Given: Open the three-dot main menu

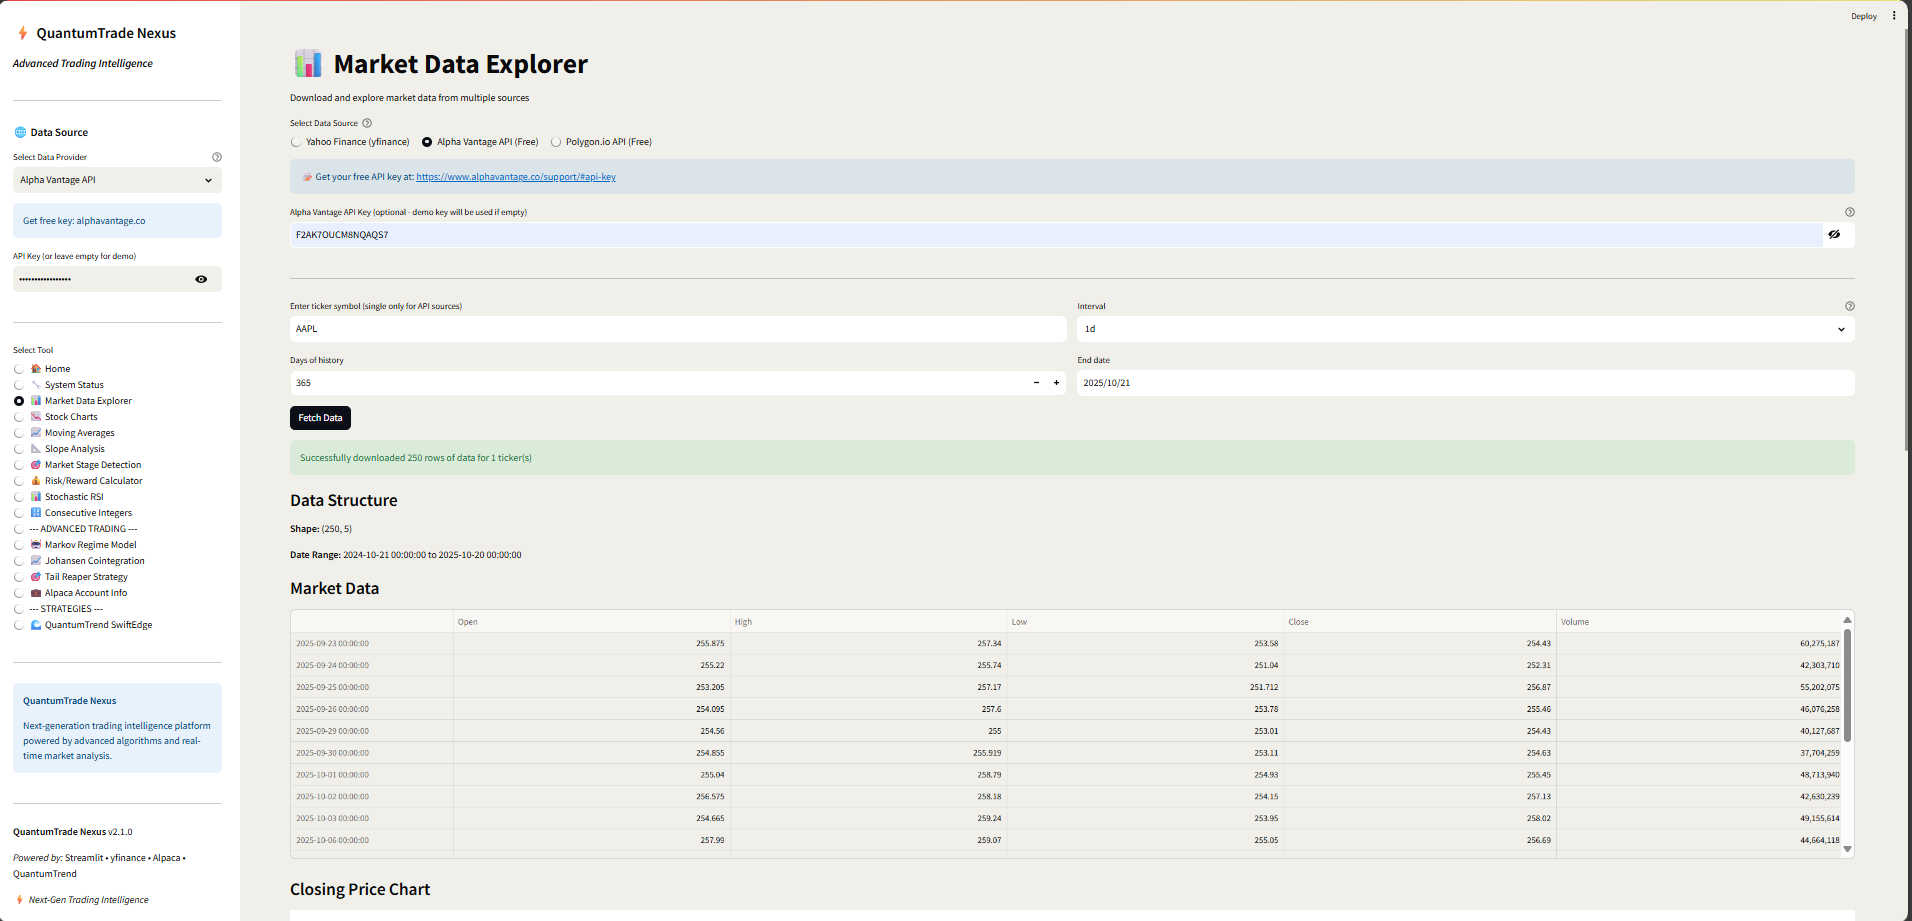Looking at the screenshot, I should 1894,16.
